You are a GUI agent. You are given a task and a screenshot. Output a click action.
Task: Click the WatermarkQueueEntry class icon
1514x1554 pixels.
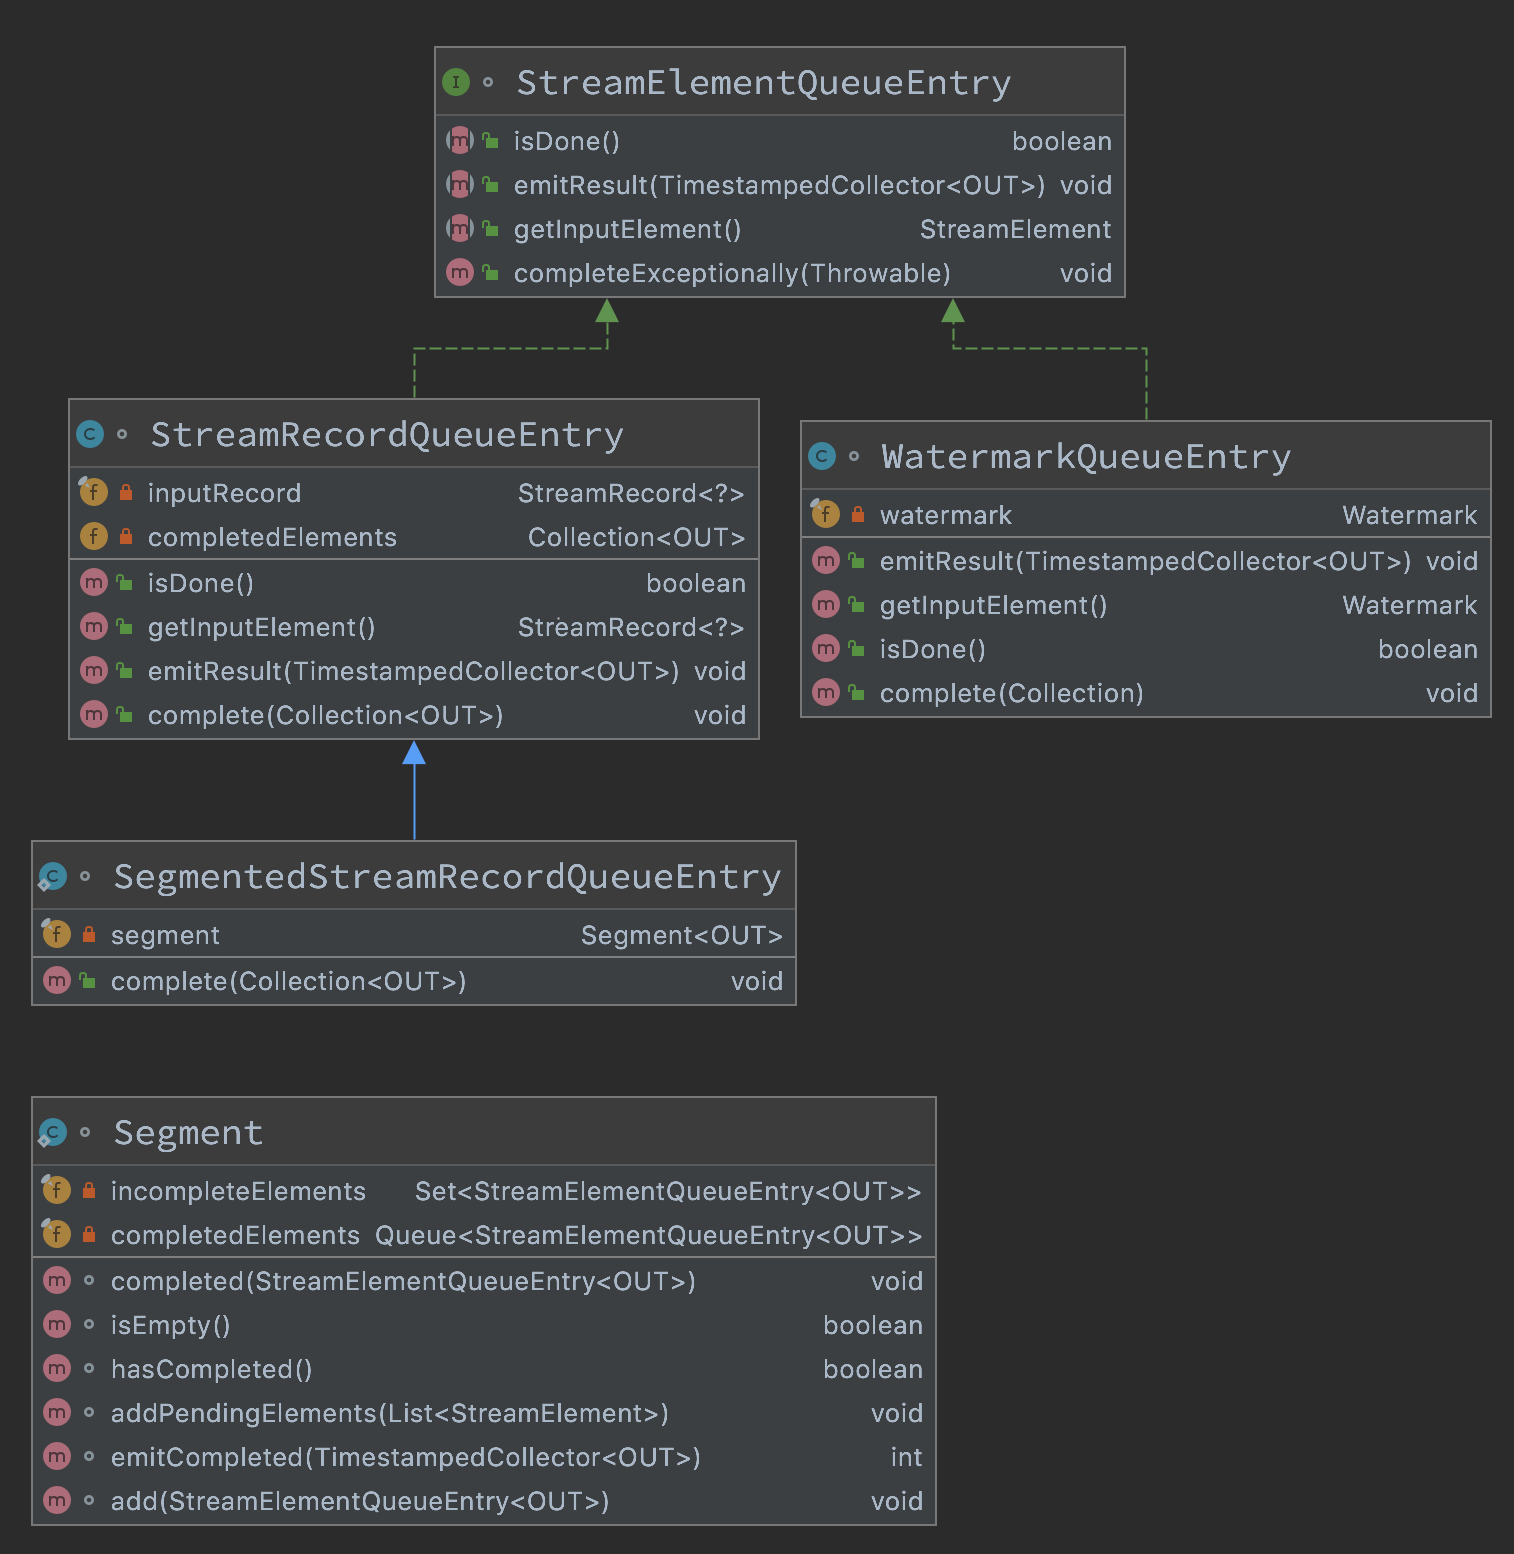(x=822, y=456)
